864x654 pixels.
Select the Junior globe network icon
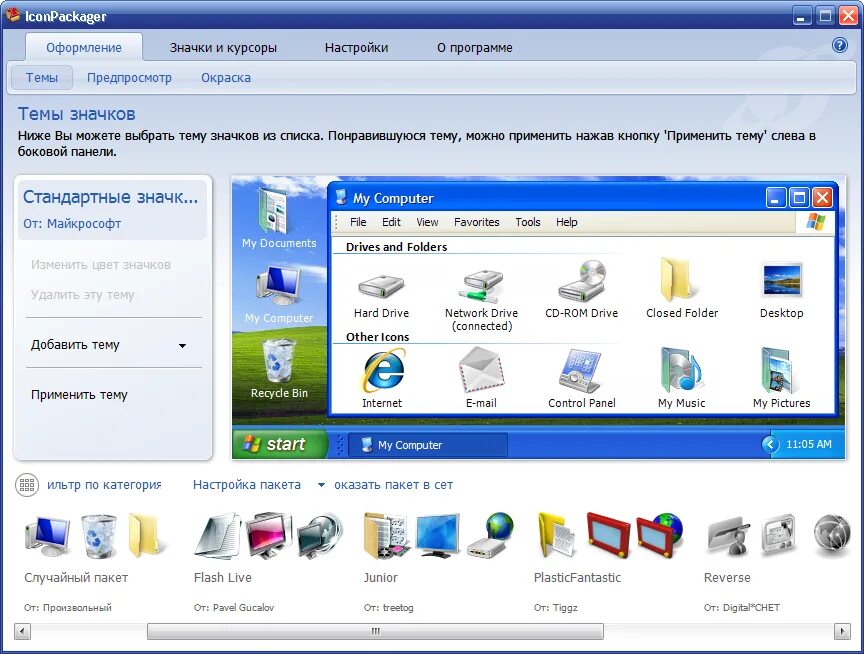pos(490,535)
